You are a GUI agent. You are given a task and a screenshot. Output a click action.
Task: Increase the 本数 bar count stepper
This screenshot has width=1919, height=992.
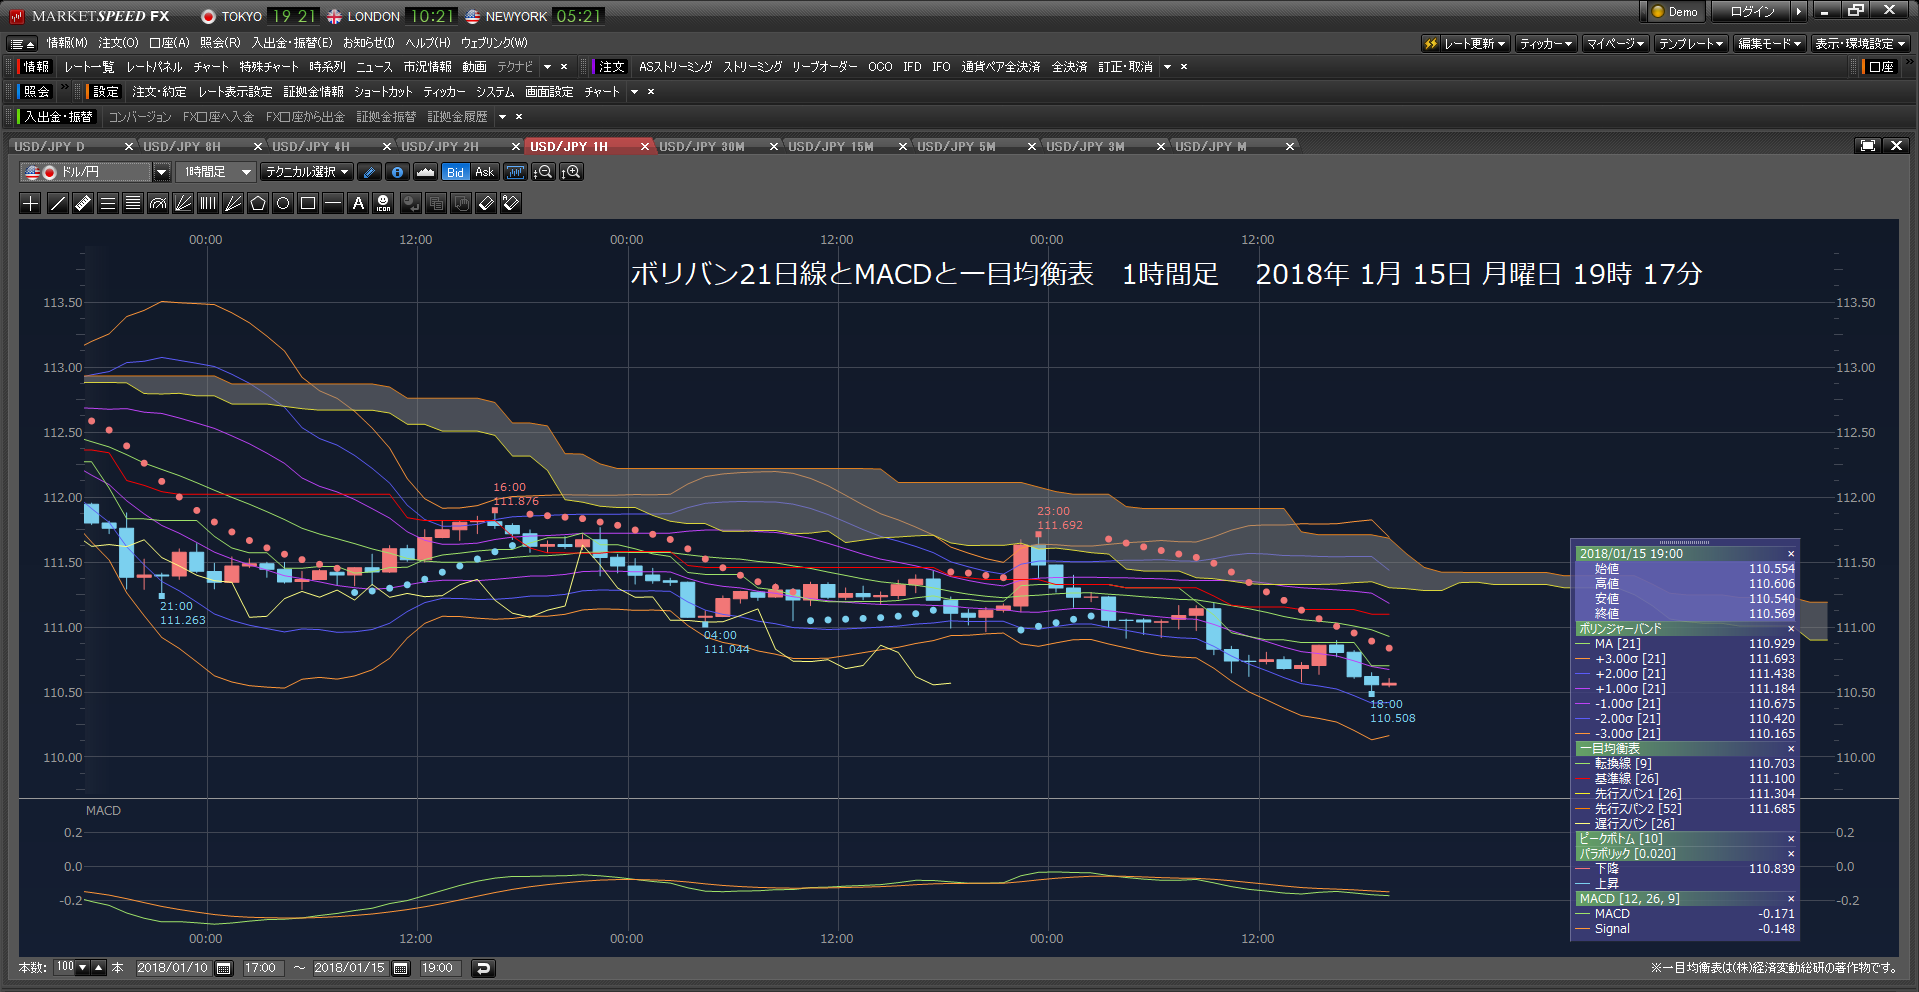pos(98,968)
